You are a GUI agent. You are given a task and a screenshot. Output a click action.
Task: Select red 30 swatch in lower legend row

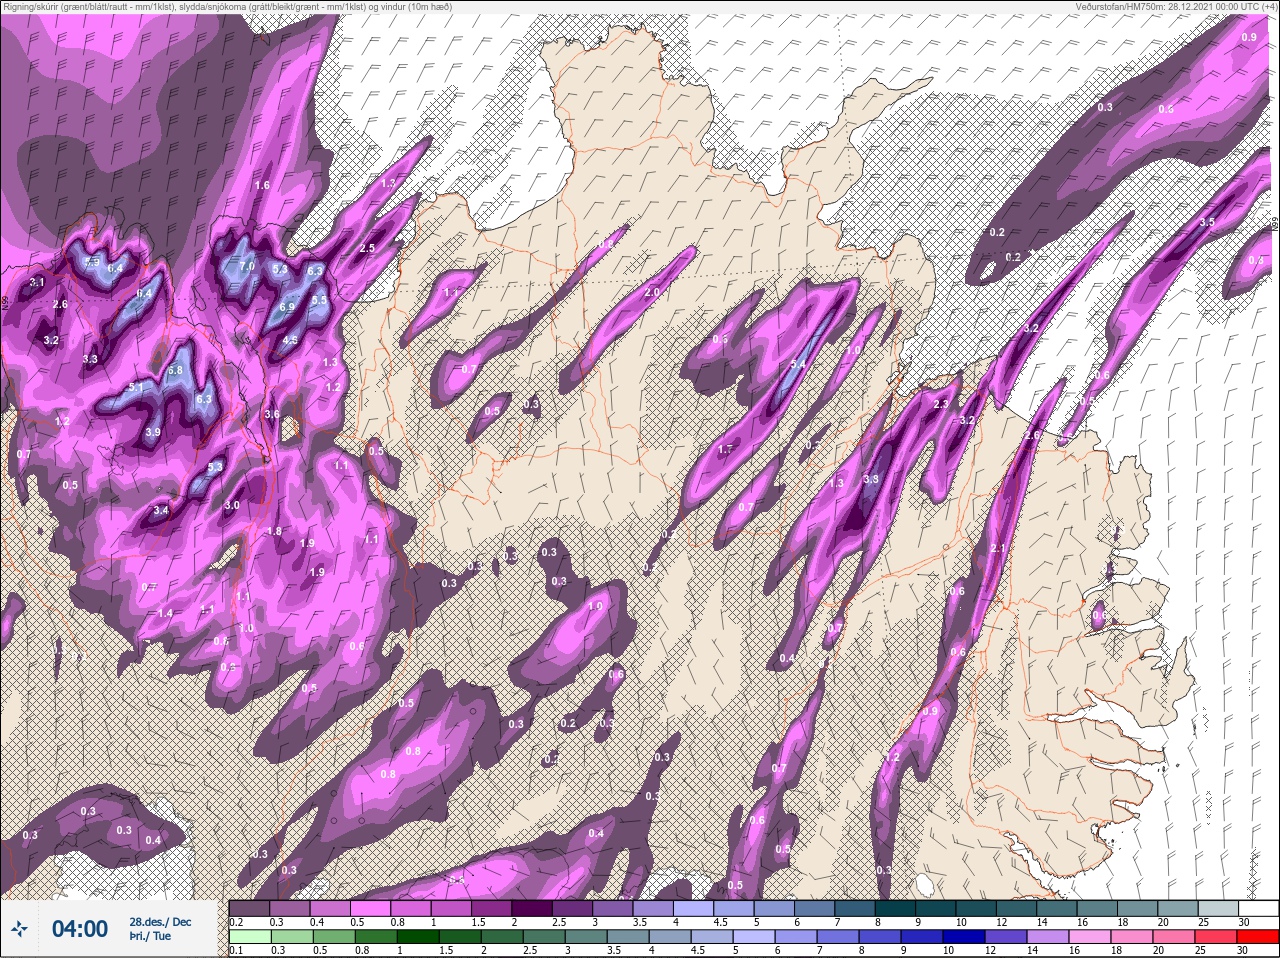(x=1258, y=937)
